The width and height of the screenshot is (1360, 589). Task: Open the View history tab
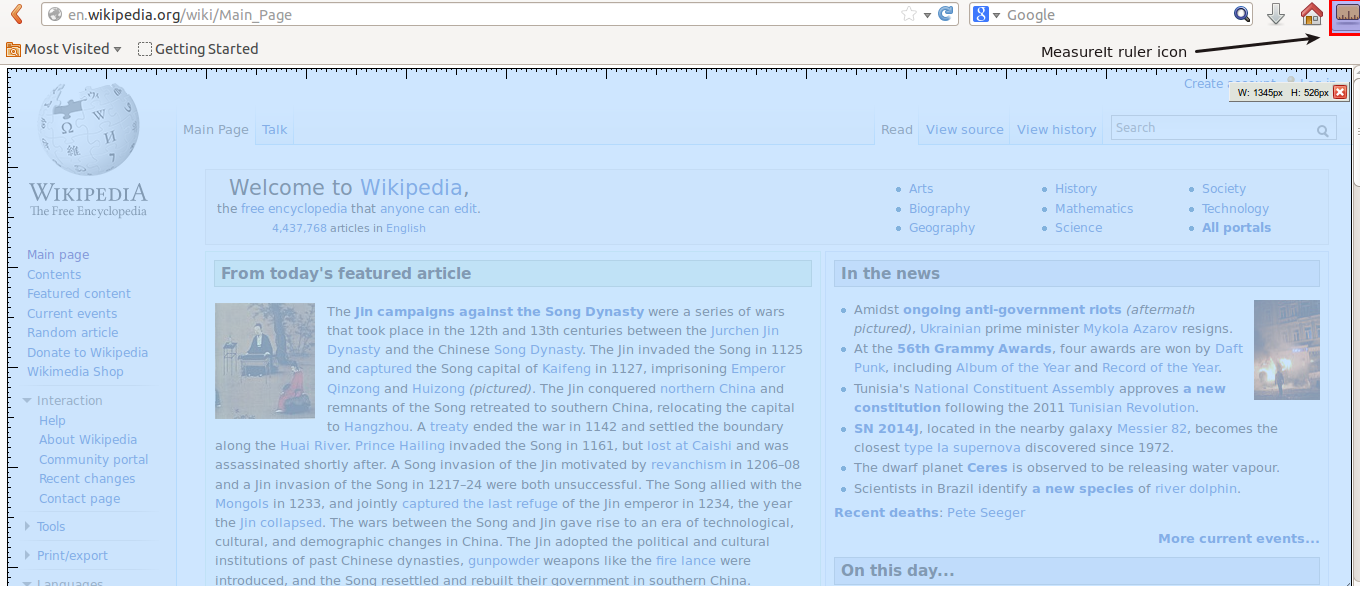(x=1057, y=130)
